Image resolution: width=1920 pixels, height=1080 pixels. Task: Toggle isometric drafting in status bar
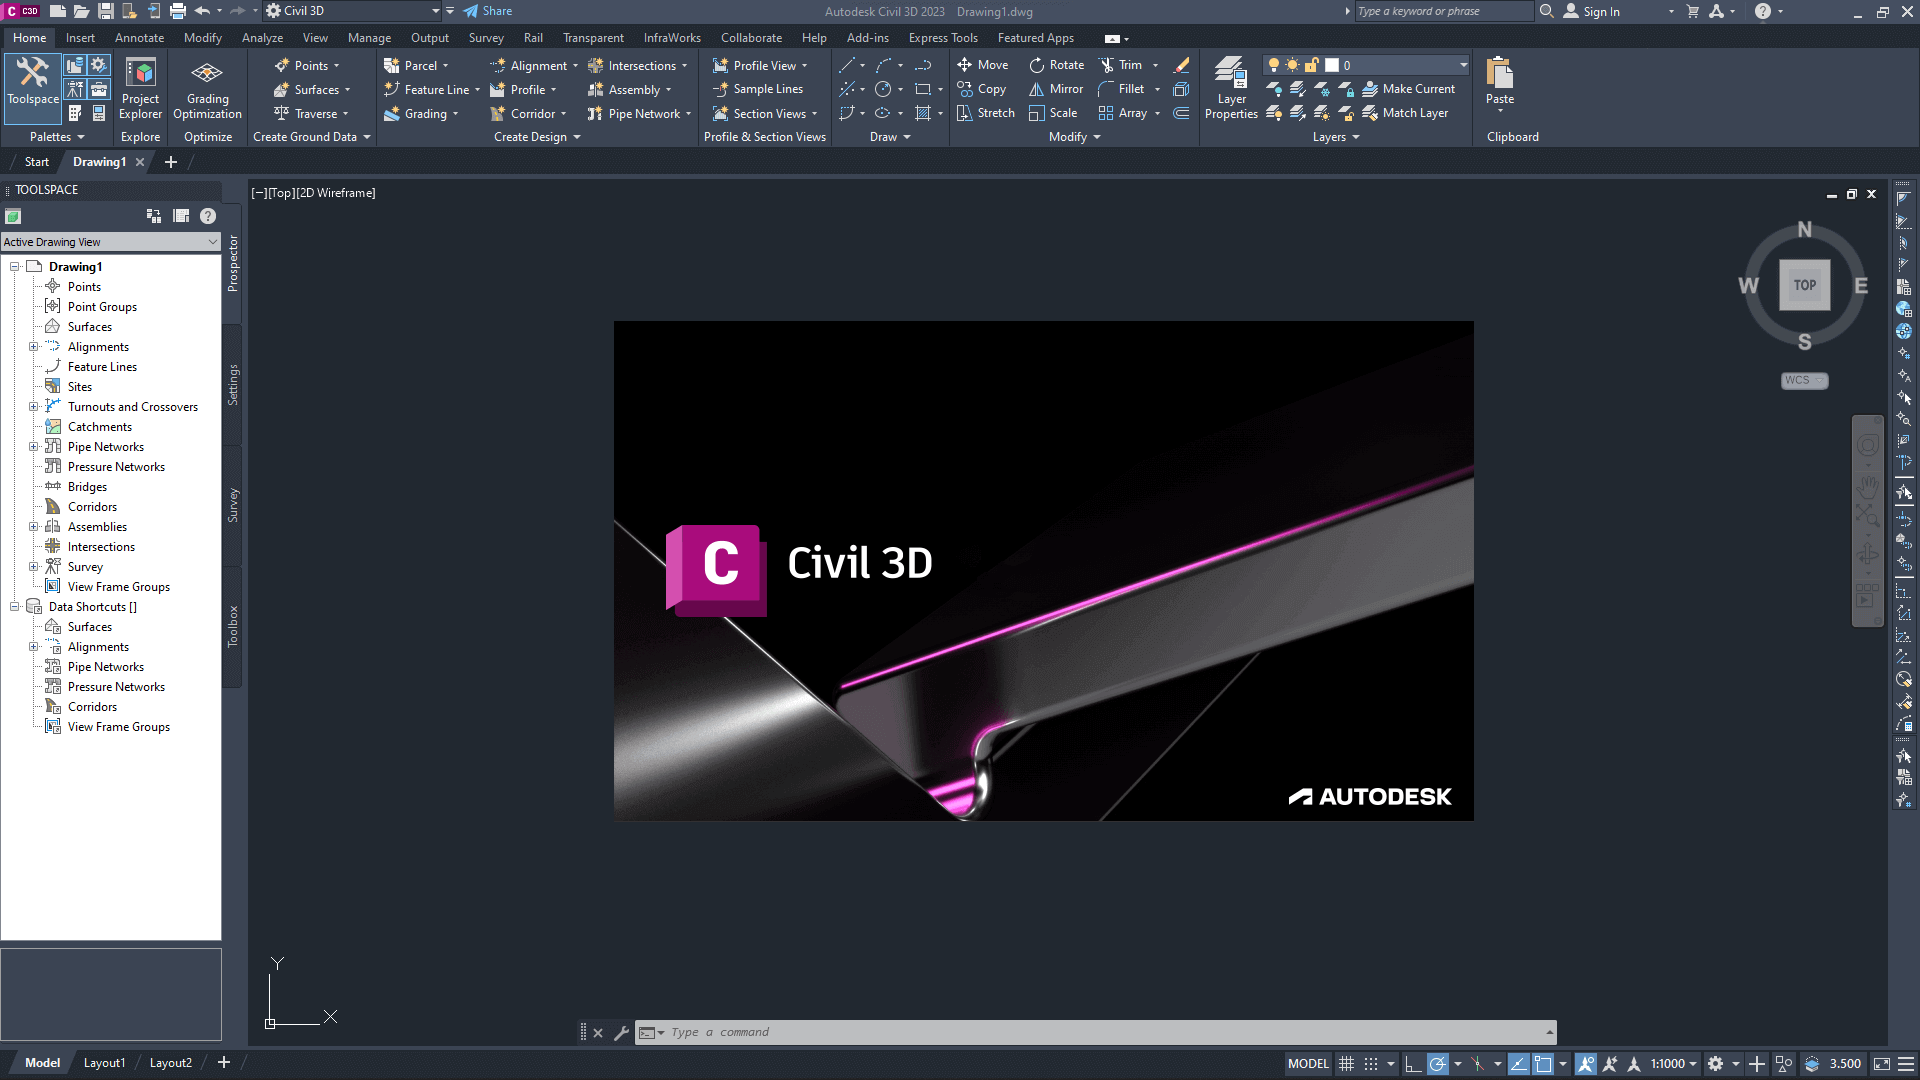pyautogui.click(x=1477, y=1064)
